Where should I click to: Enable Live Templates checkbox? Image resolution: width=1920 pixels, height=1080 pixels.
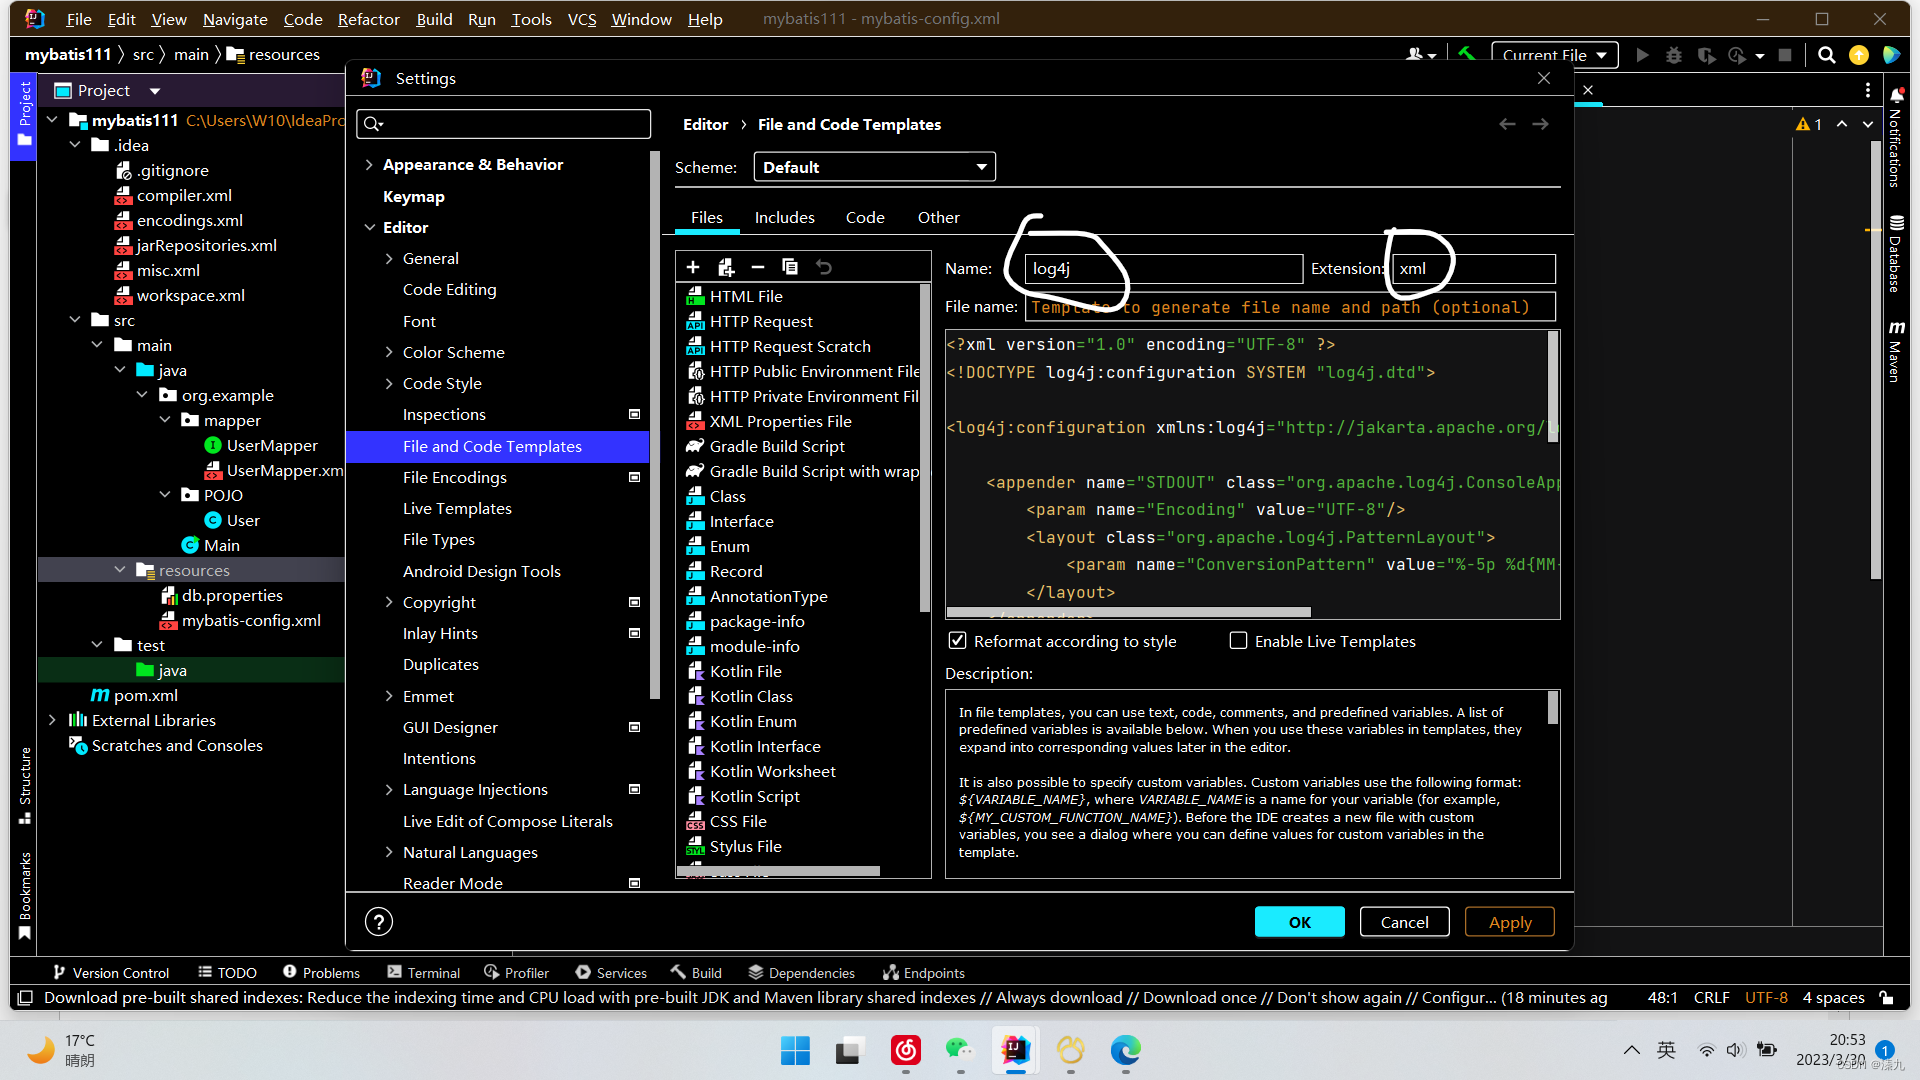[x=1238, y=641]
